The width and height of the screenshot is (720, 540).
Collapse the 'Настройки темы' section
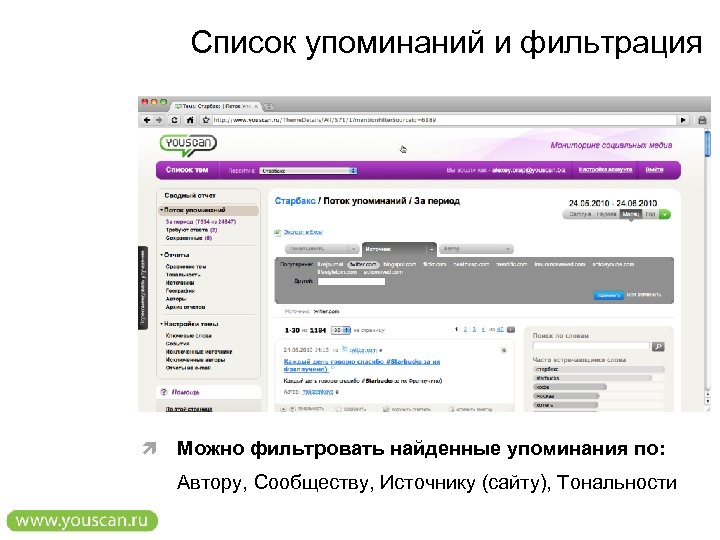(162, 324)
